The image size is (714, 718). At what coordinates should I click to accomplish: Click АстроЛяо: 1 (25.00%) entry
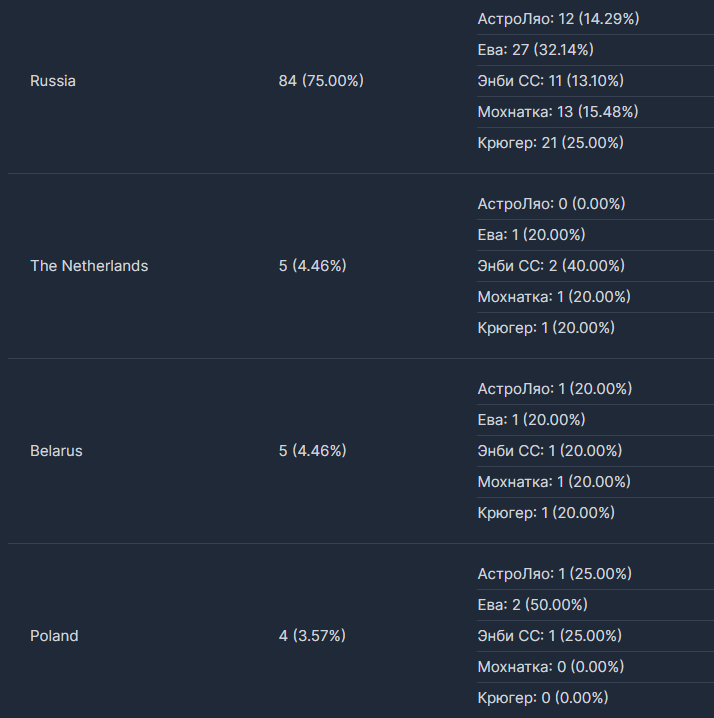click(555, 574)
